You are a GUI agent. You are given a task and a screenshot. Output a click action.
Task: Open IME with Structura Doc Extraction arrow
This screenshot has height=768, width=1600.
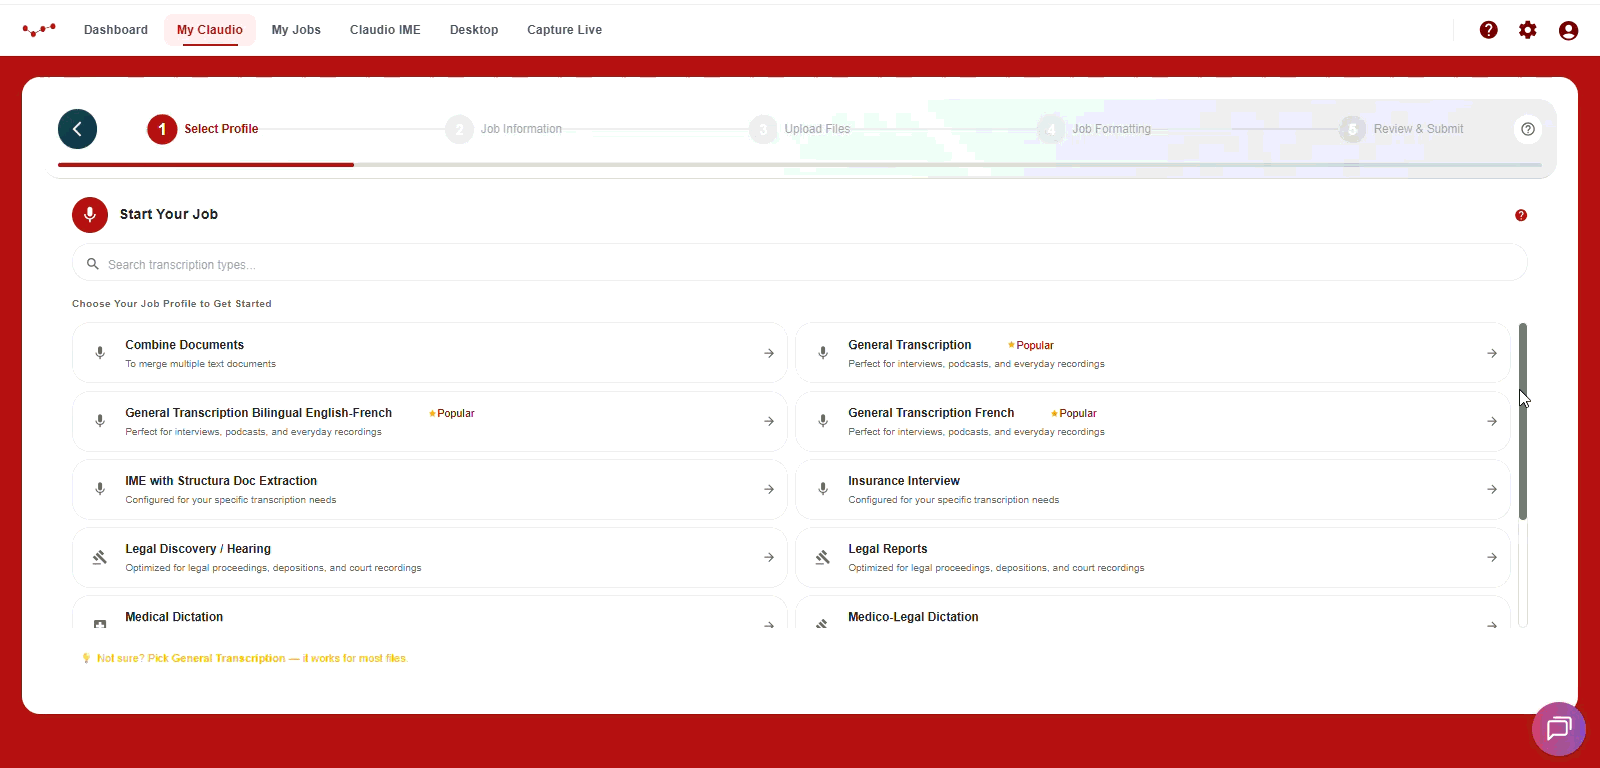[769, 489]
